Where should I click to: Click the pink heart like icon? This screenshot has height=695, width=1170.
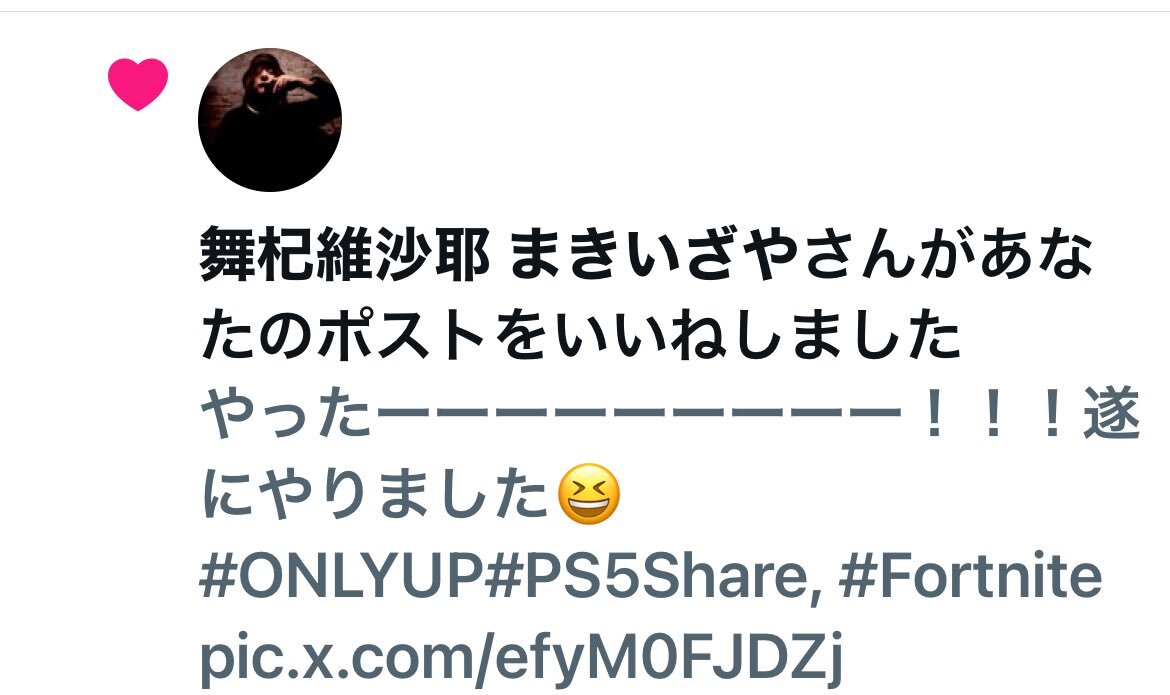(138, 84)
